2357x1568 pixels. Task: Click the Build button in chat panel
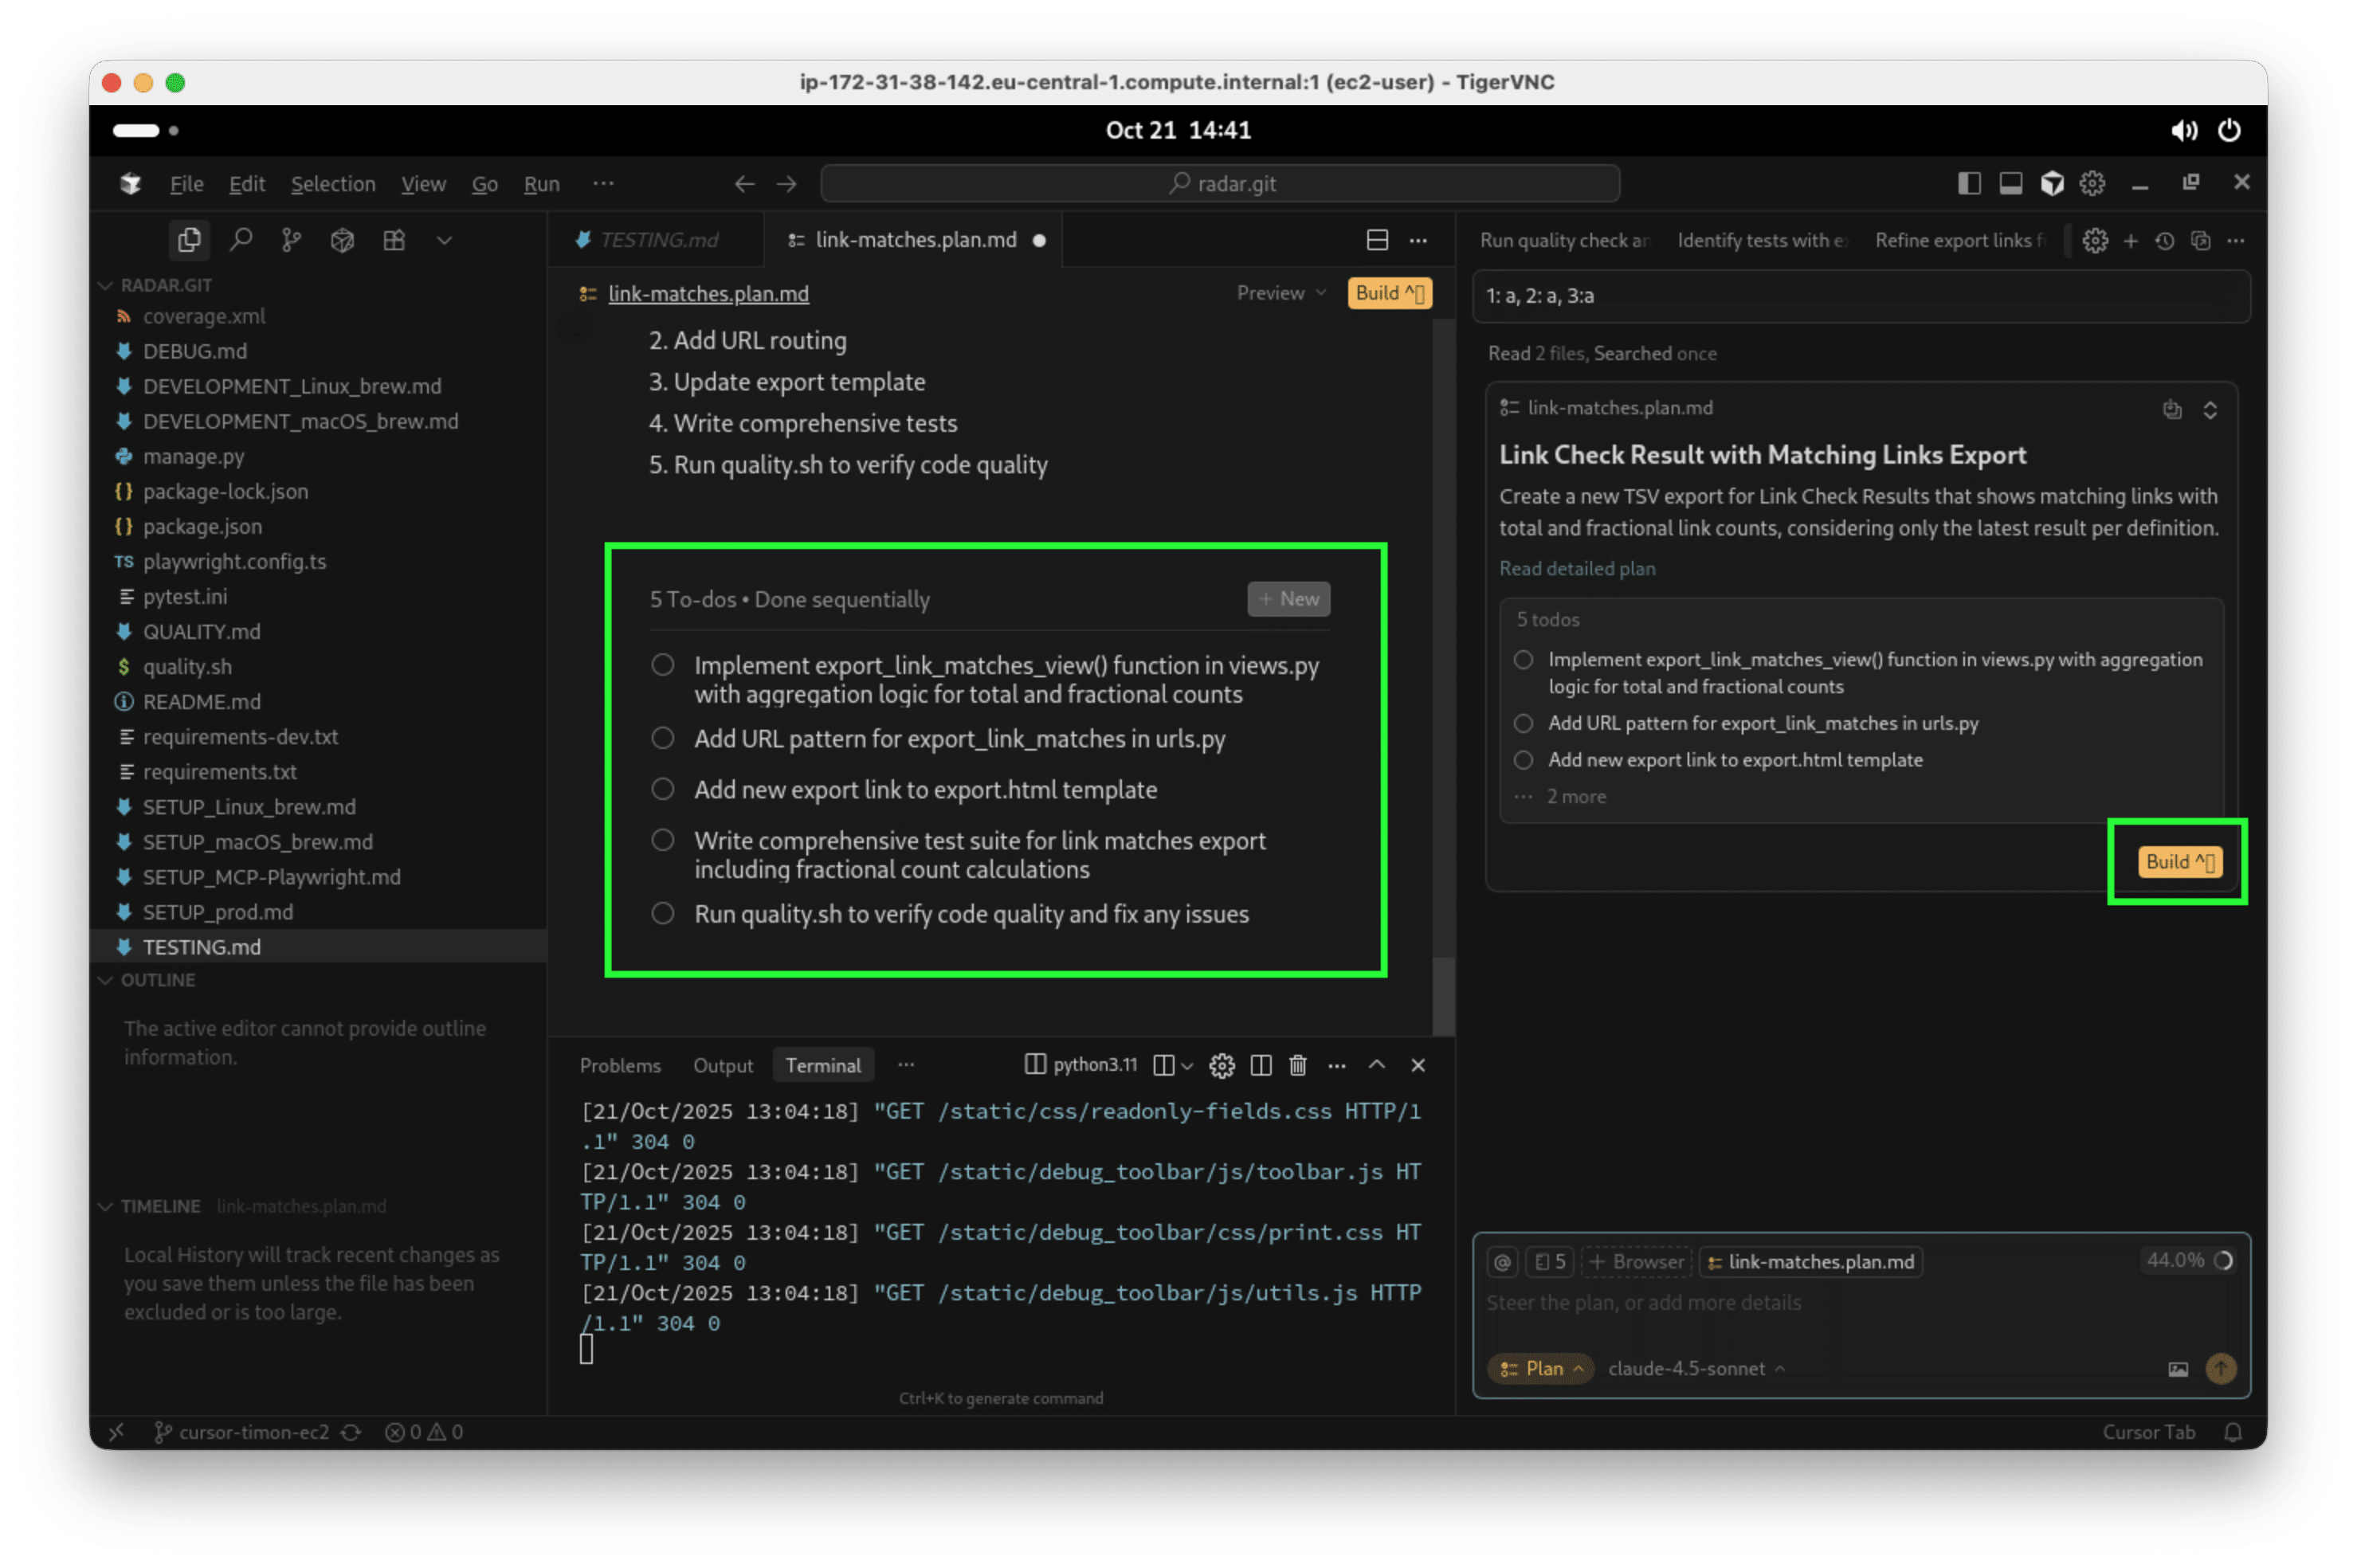2179,862
